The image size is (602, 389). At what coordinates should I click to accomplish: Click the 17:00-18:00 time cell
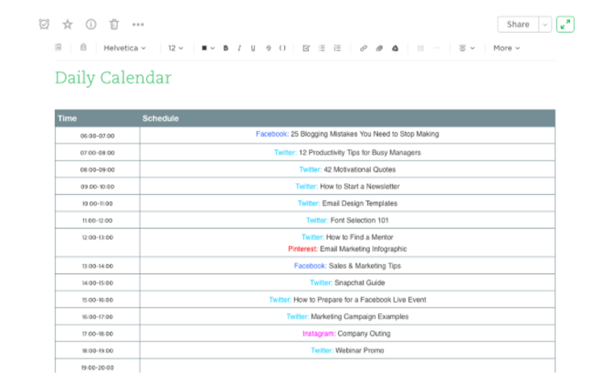click(x=98, y=333)
